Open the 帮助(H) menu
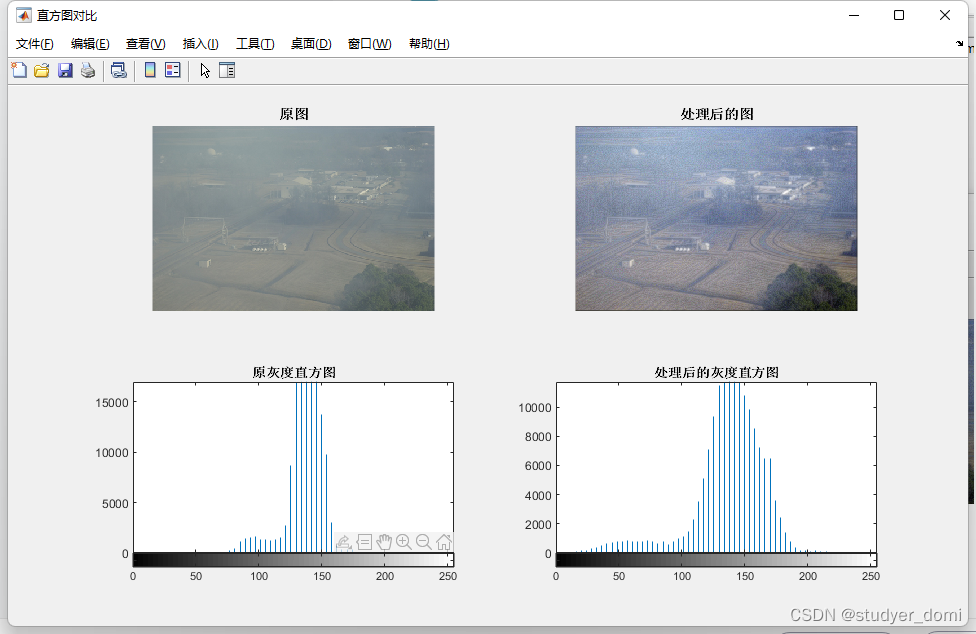976x634 pixels. coord(429,44)
